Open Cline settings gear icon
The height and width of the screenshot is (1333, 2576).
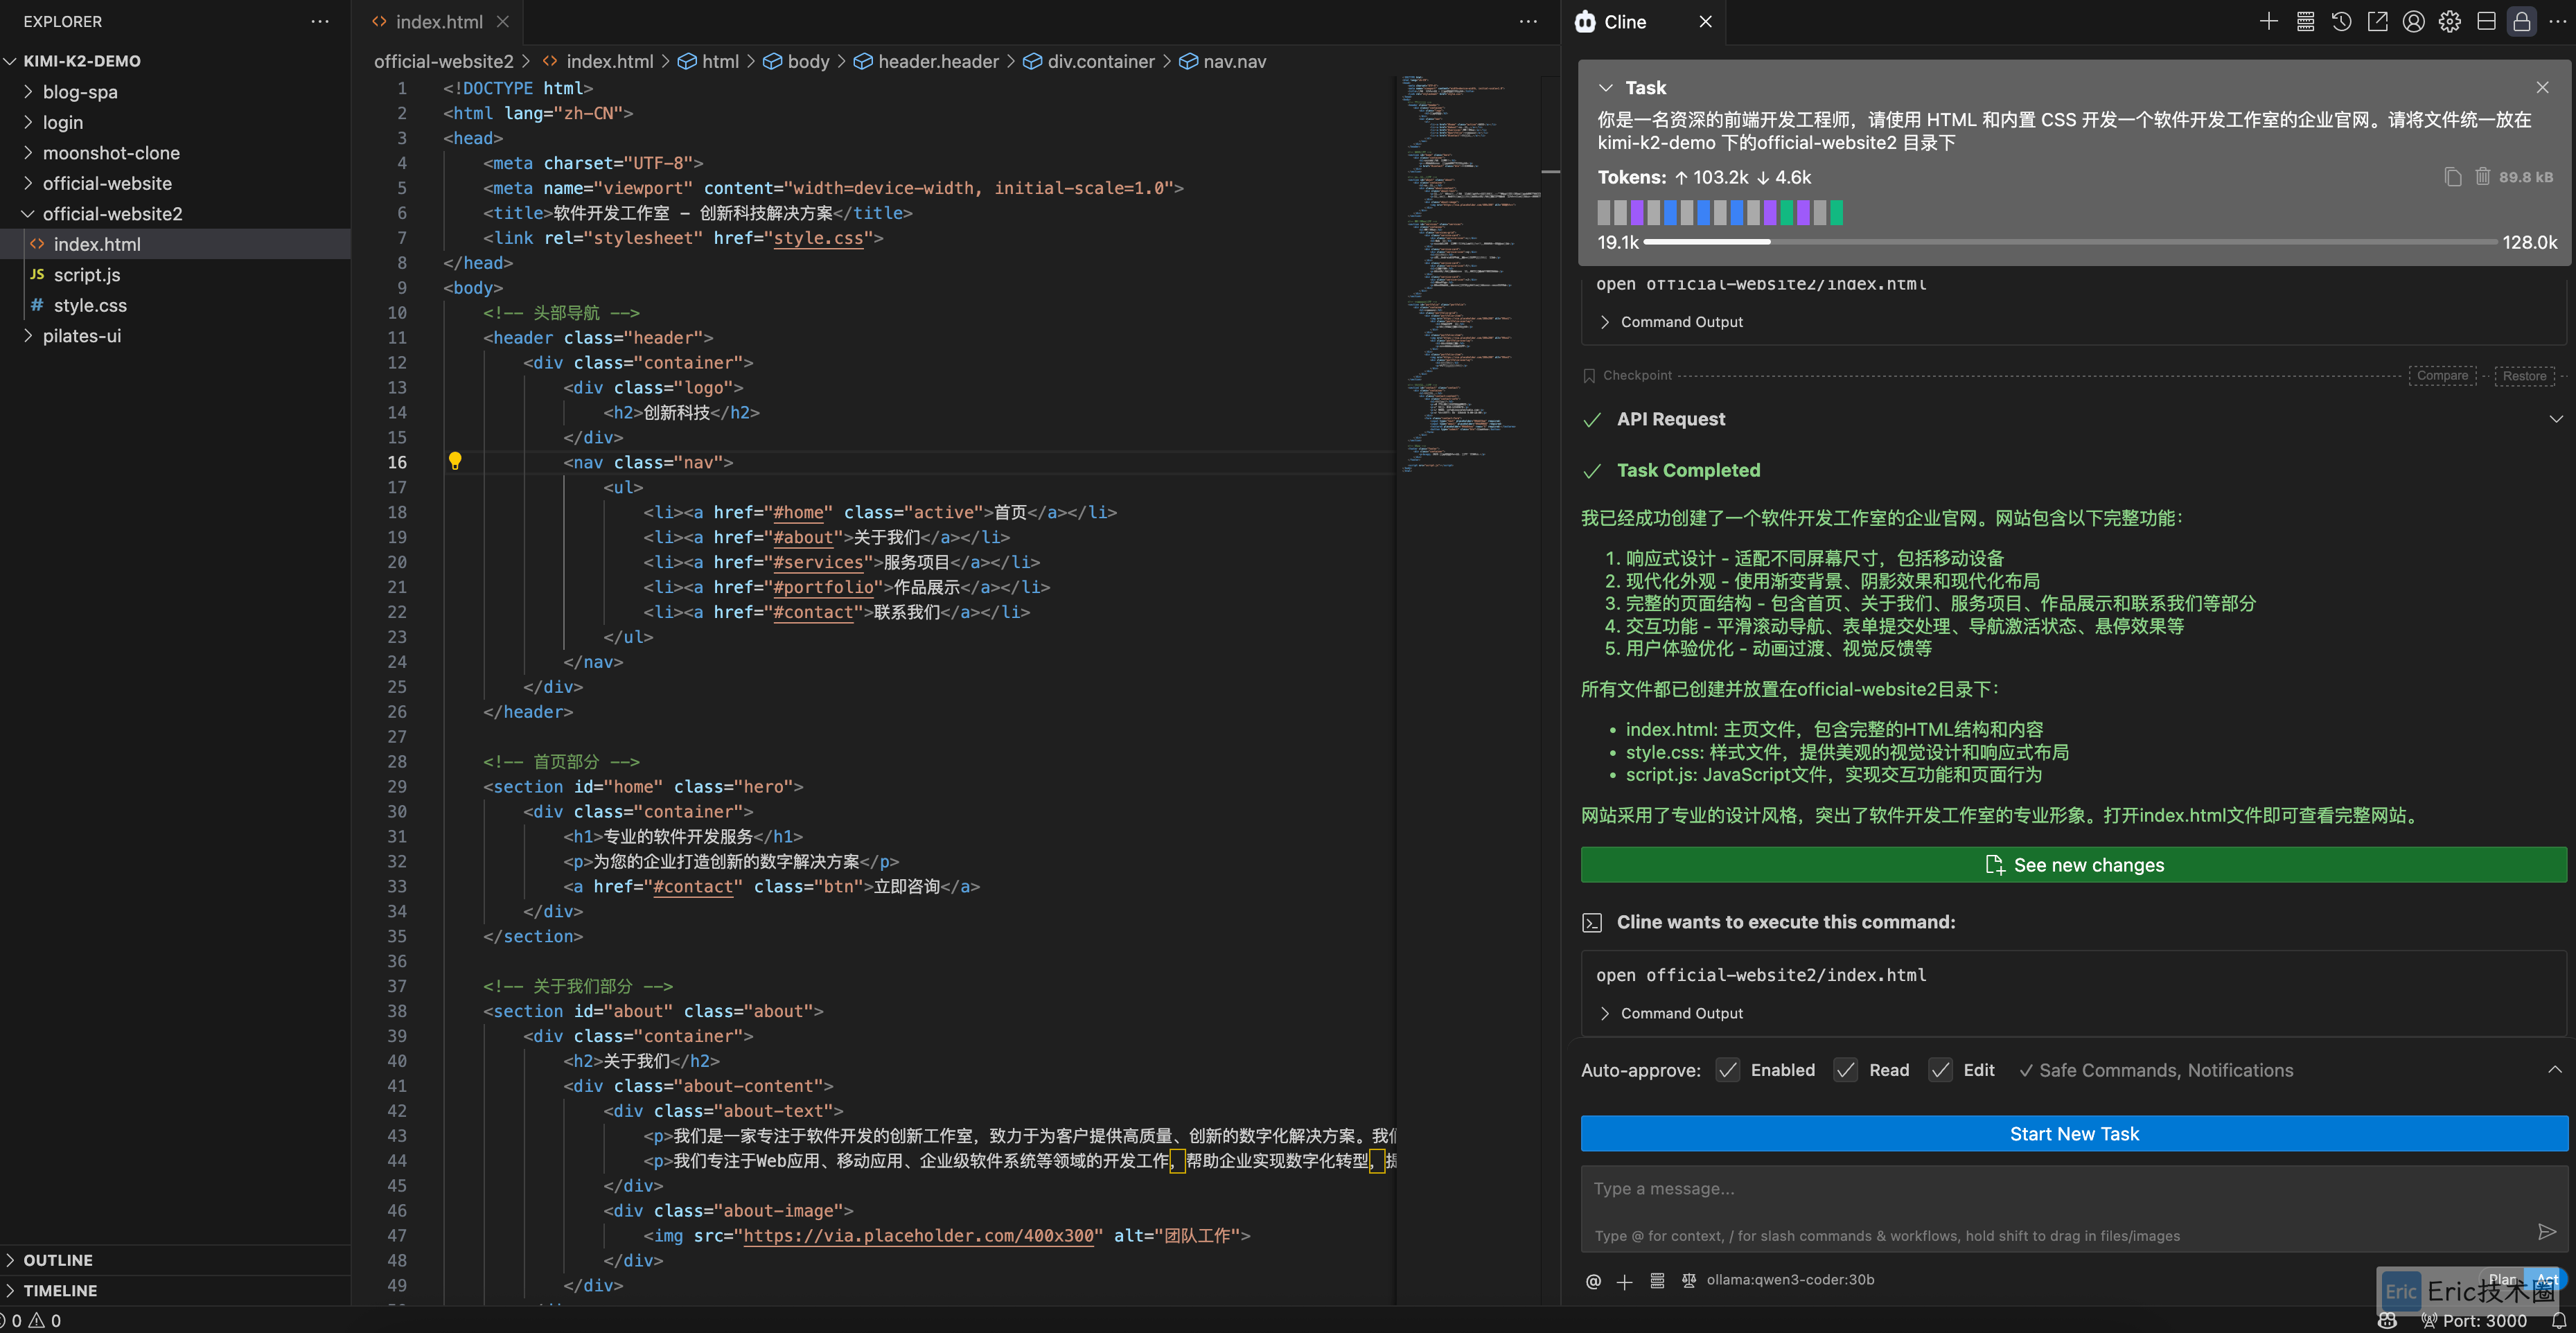[x=2449, y=22]
